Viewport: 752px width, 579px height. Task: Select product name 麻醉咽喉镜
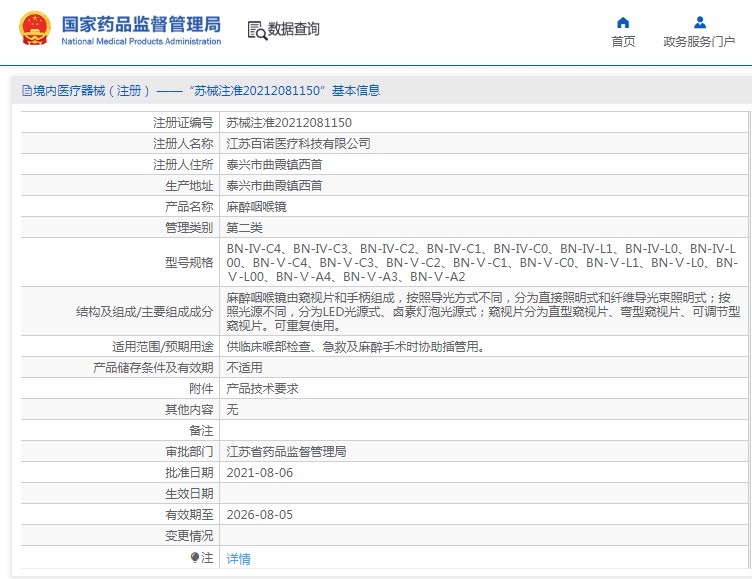pos(256,207)
